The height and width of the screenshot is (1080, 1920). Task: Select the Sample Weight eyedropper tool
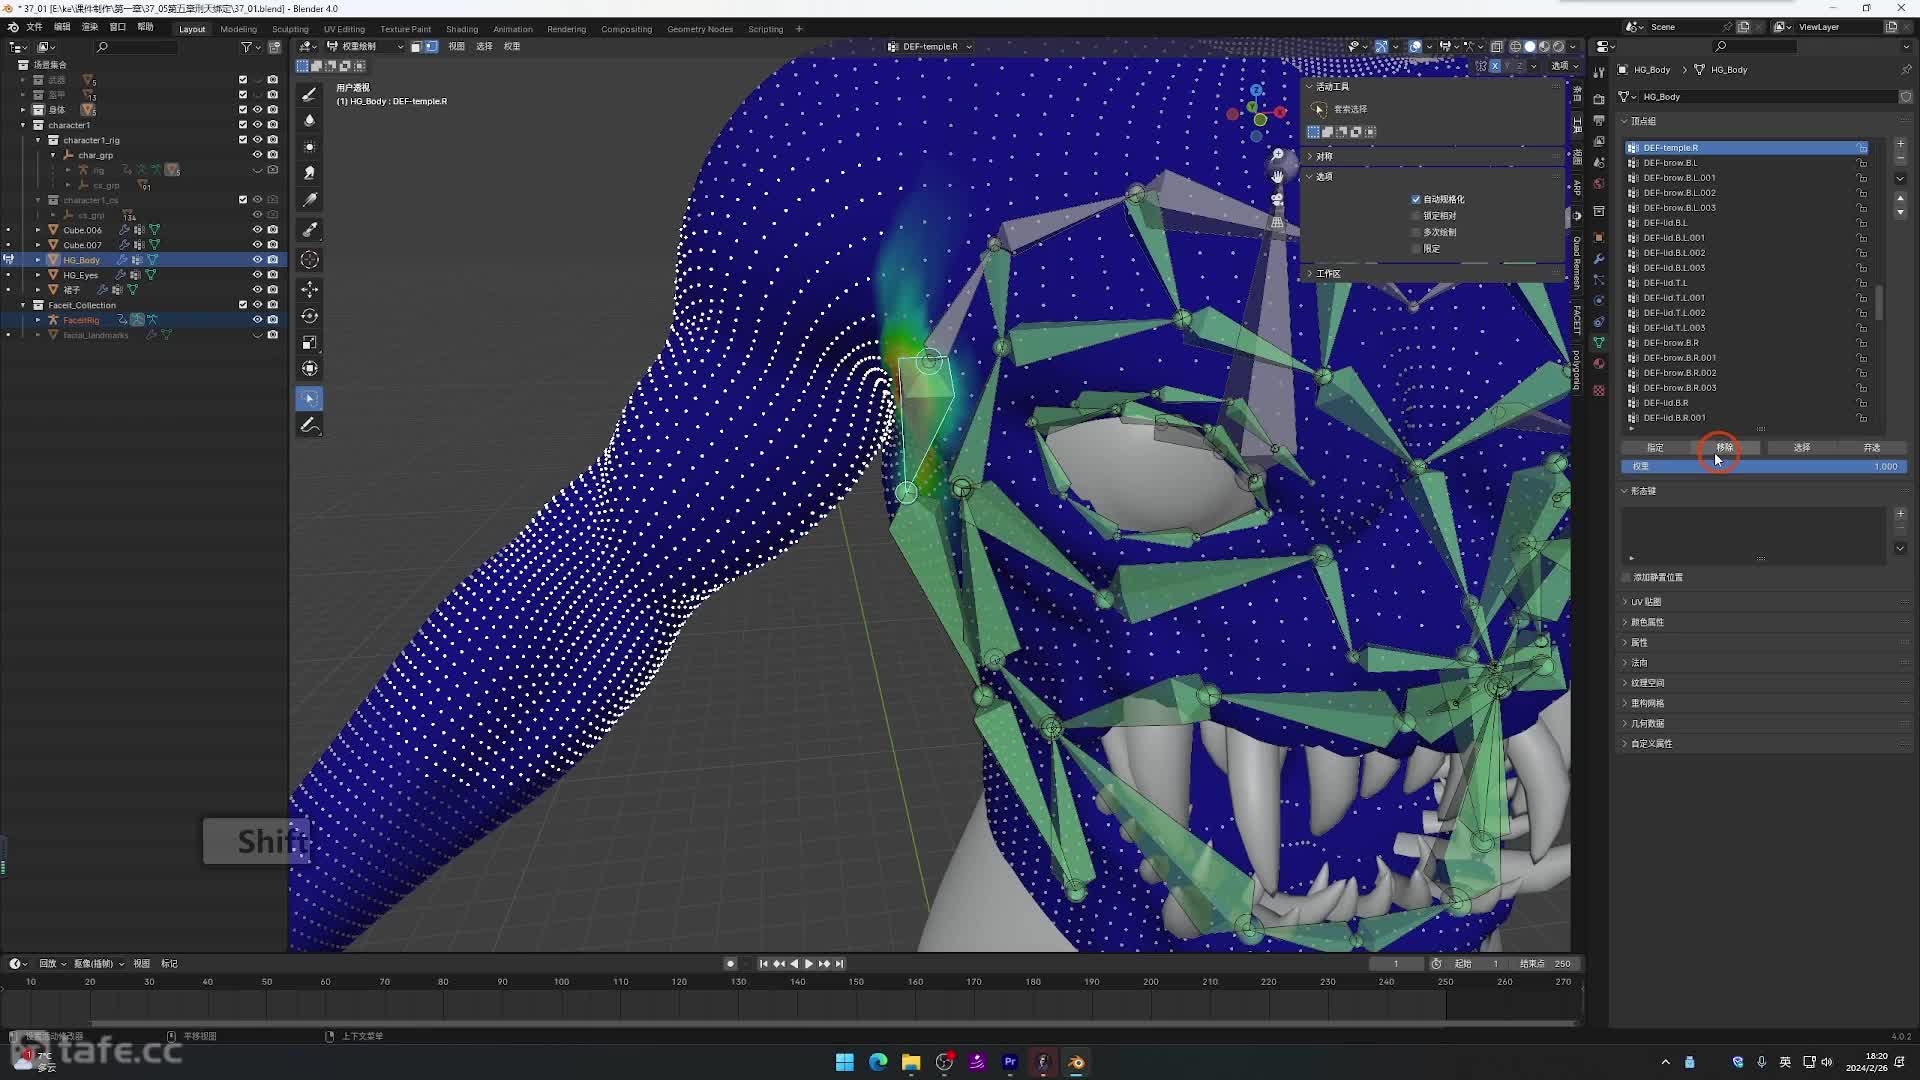(310, 230)
